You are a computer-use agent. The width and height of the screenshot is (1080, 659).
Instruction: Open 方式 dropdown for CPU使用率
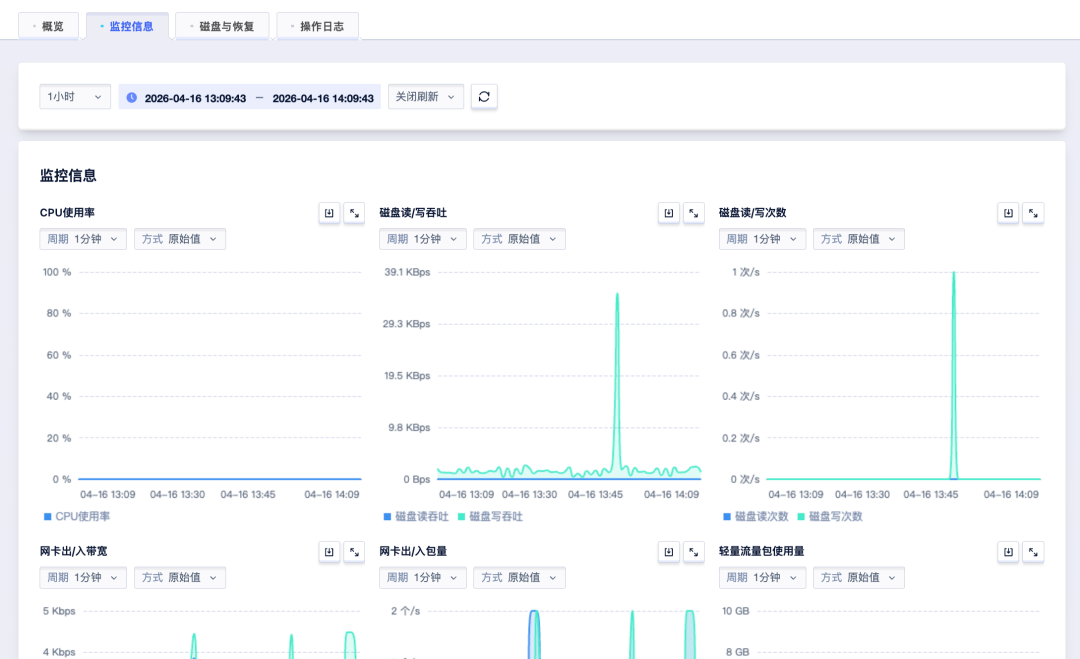click(x=180, y=239)
